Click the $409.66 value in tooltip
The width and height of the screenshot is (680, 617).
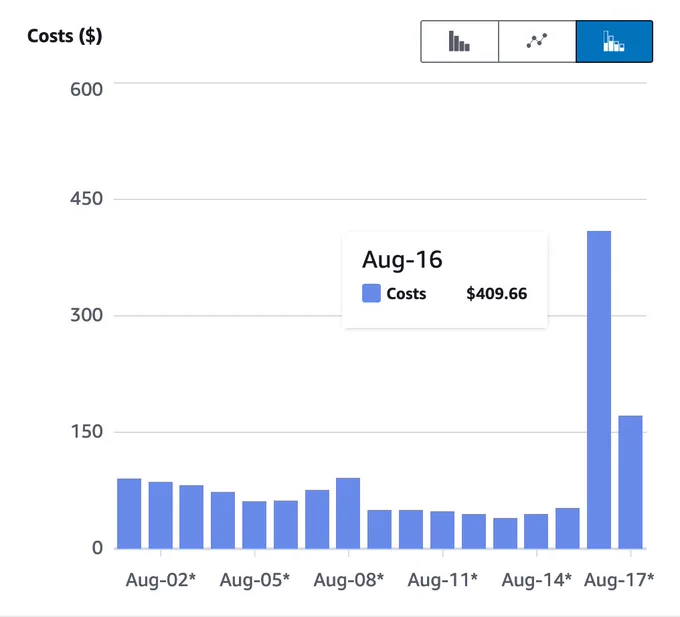(497, 294)
